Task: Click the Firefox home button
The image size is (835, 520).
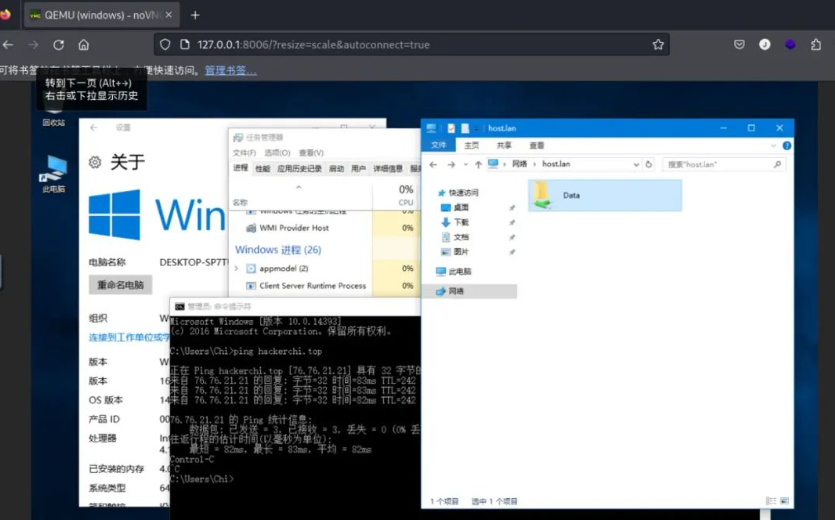Action: tap(84, 45)
